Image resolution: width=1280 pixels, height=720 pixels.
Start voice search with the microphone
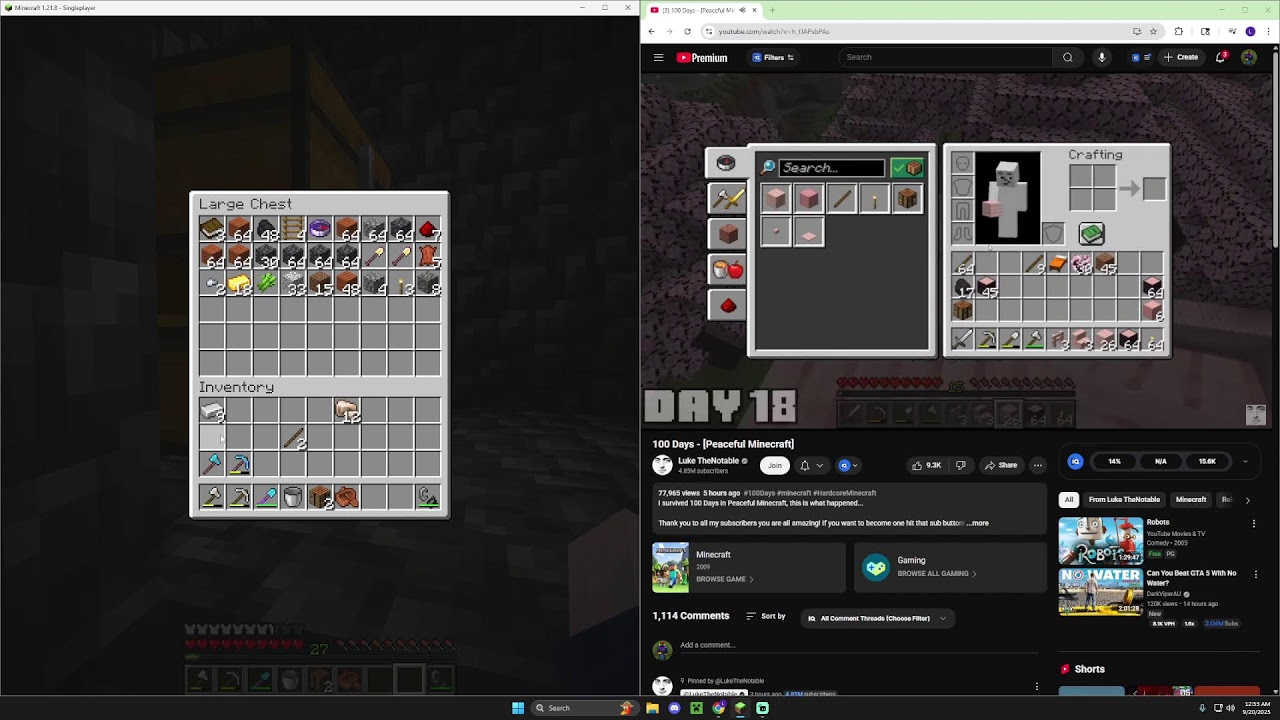1101,57
